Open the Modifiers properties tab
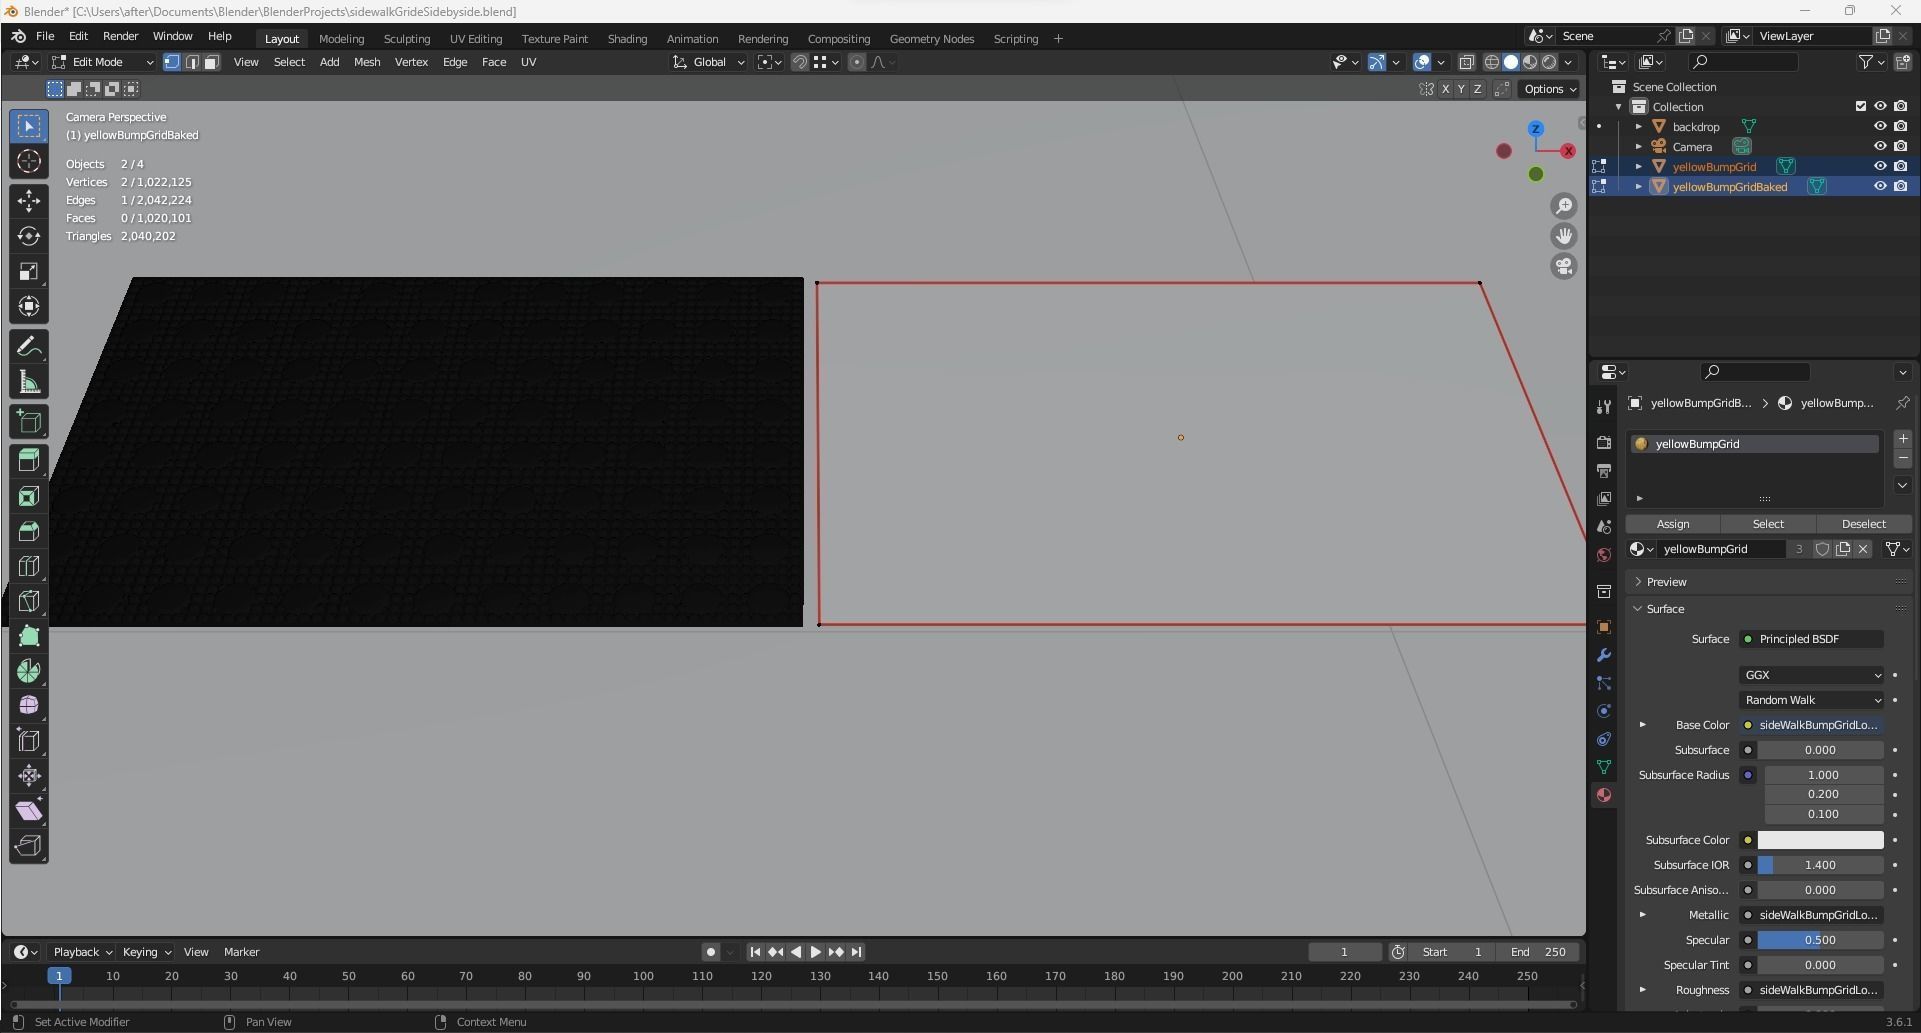1921x1033 pixels. click(1604, 655)
